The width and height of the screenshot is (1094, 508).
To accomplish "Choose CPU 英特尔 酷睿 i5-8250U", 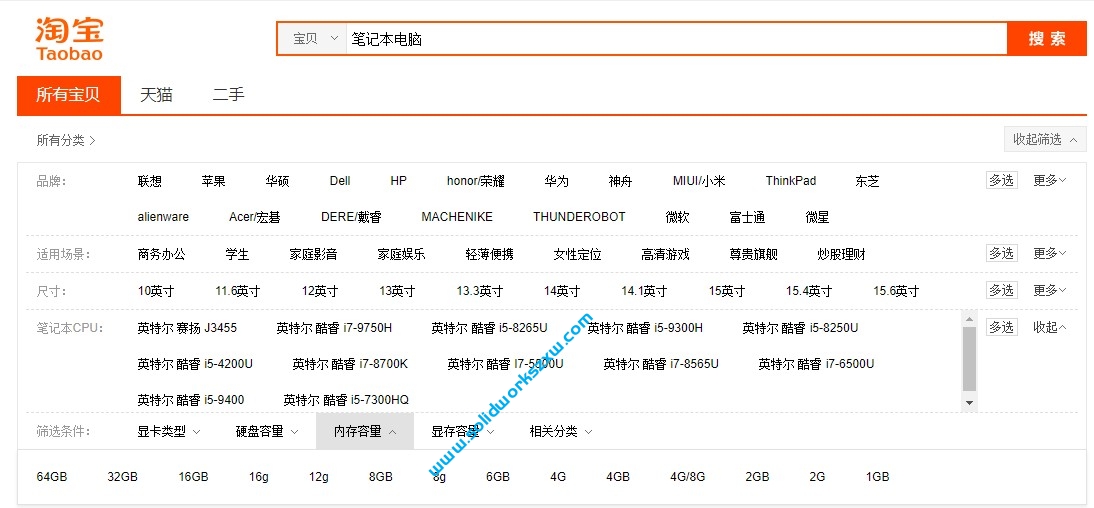I will coord(800,328).
